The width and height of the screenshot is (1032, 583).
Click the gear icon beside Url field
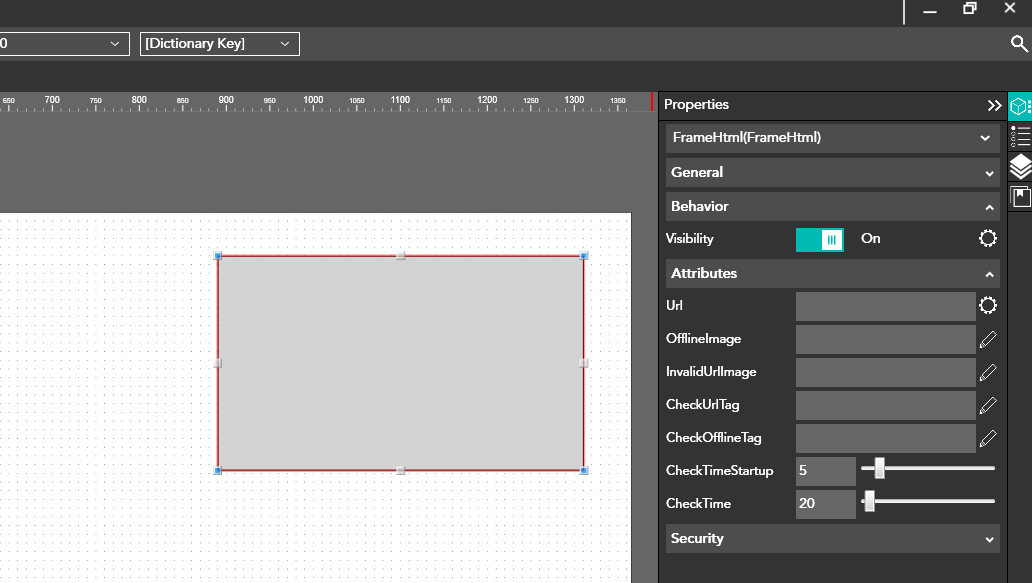[988, 306]
